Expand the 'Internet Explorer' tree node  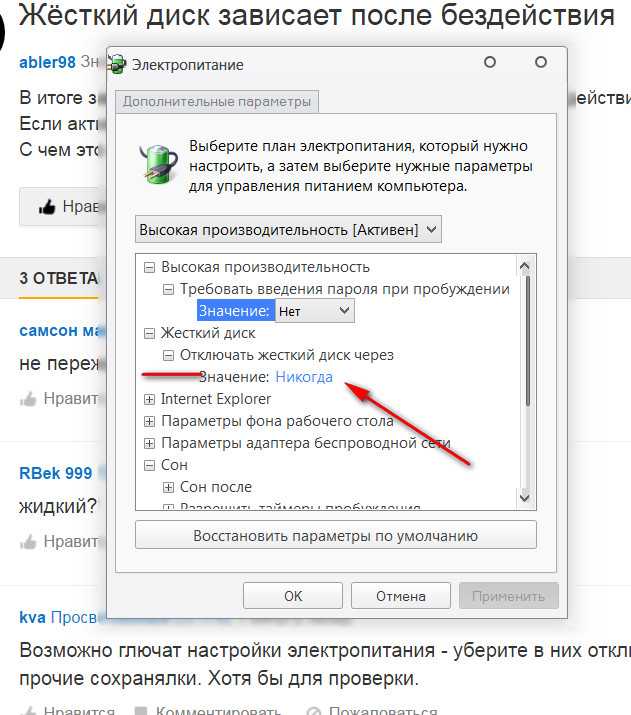150,399
